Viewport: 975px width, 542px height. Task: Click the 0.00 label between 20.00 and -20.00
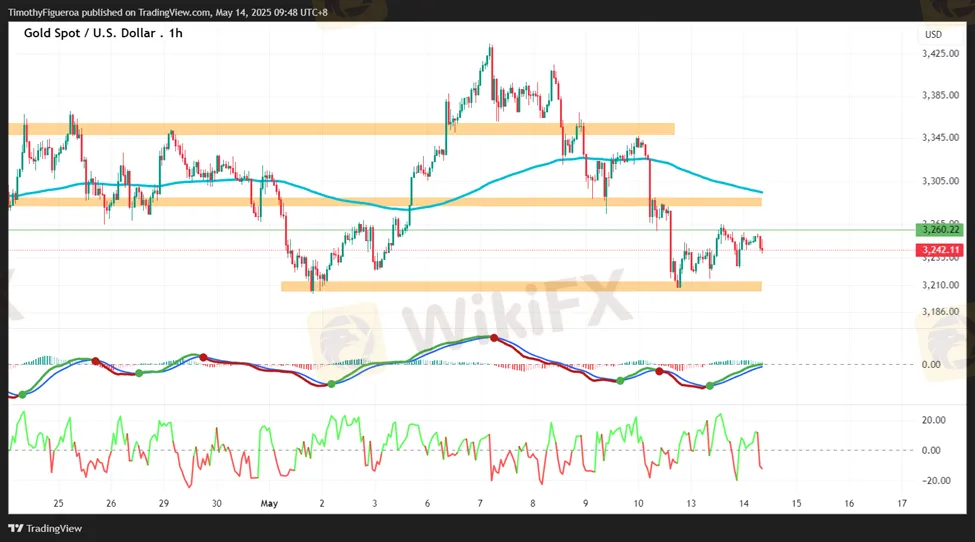click(x=931, y=450)
